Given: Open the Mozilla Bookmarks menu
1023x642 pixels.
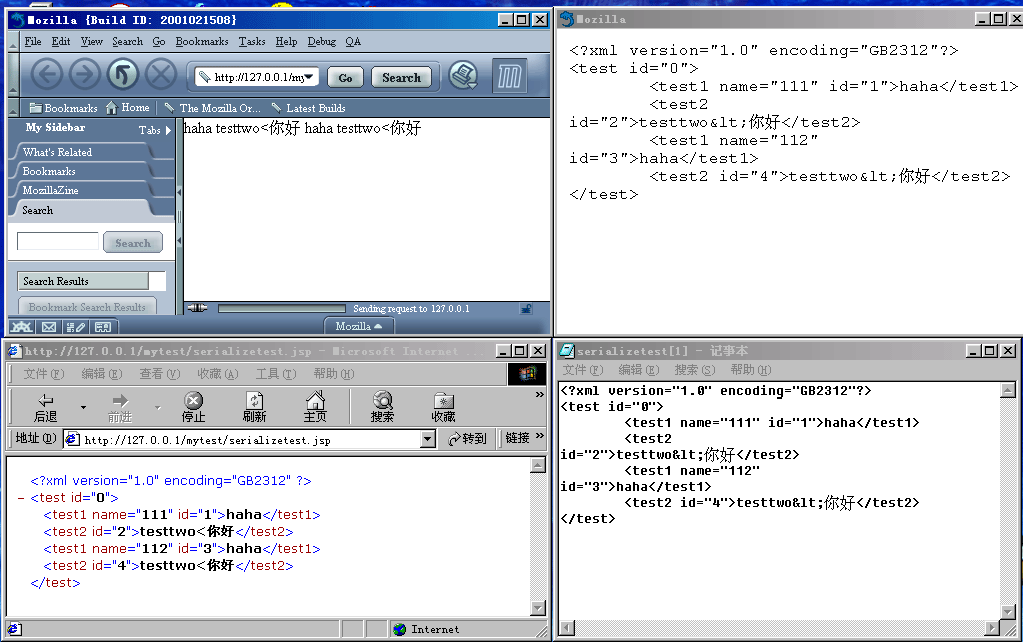Looking at the screenshot, I should click(x=202, y=42).
